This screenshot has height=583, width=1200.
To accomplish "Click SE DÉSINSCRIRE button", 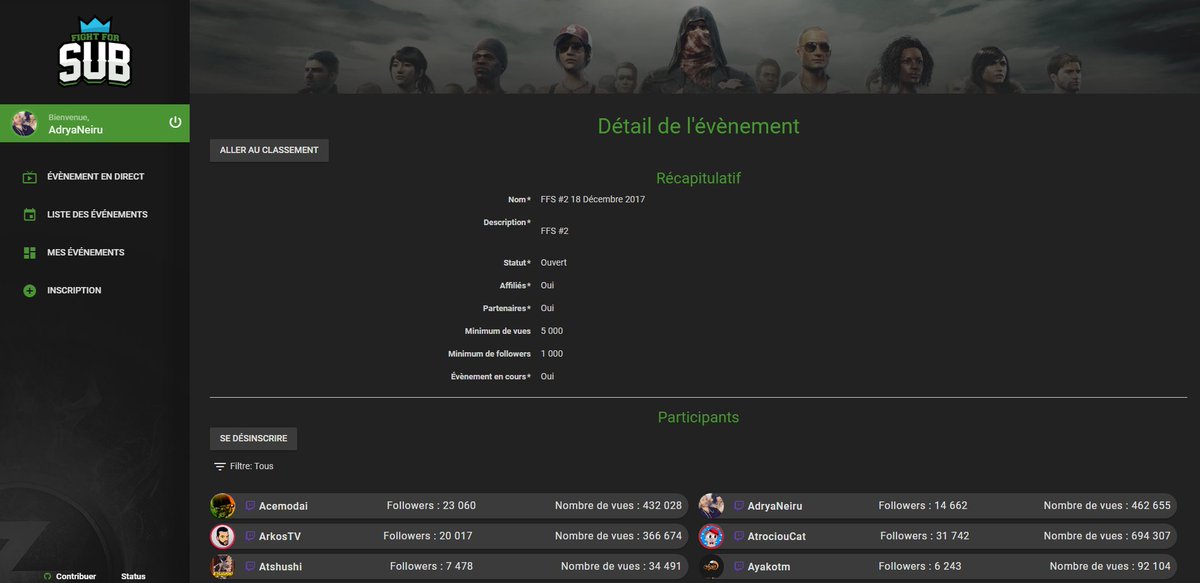I will pos(253,439).
